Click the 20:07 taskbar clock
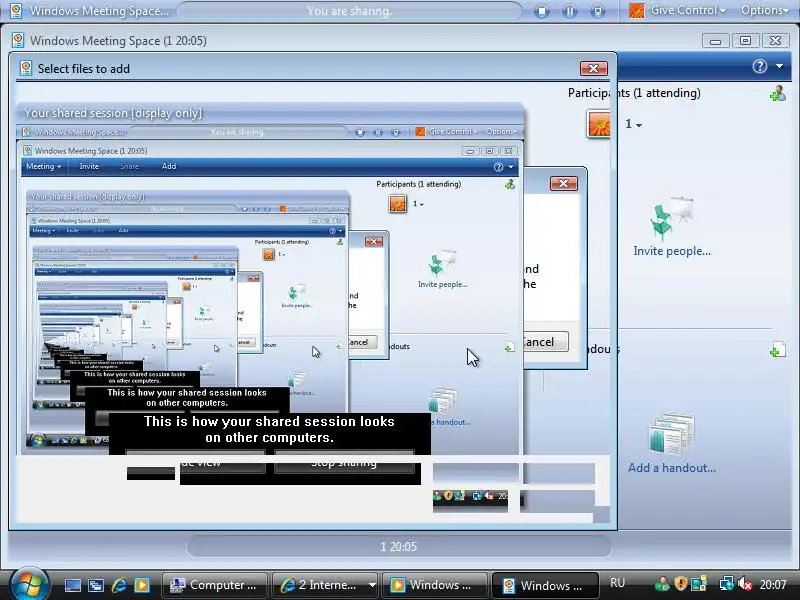The height and width of the screenshot is (600, 800). [x=773, y=584]
